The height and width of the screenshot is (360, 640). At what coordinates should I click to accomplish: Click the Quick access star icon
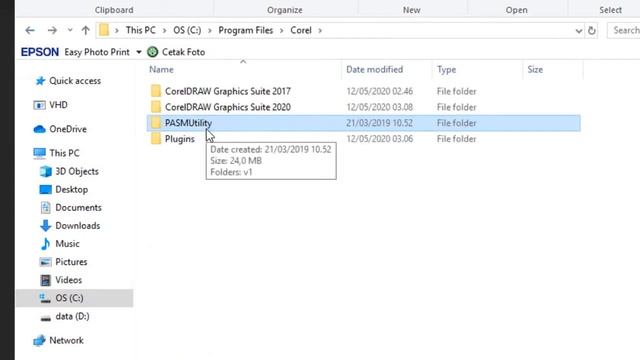(x=40, y=81)
